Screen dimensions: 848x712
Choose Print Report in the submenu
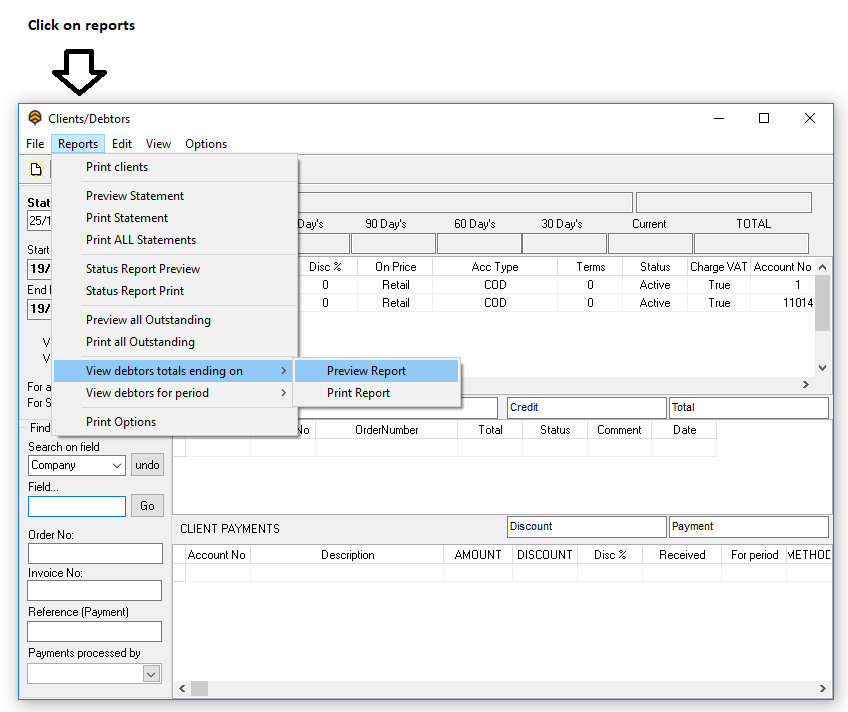pos(358,393)
